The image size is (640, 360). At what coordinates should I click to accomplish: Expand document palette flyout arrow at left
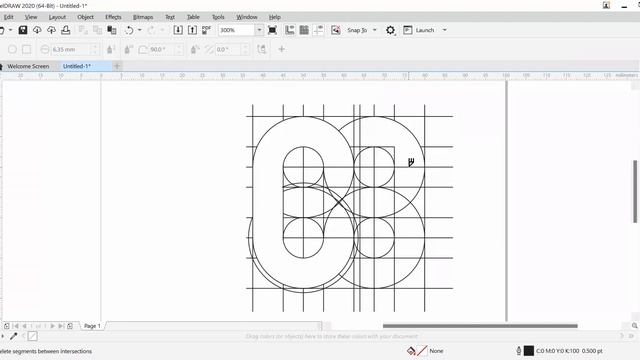[x=3, y=336]
